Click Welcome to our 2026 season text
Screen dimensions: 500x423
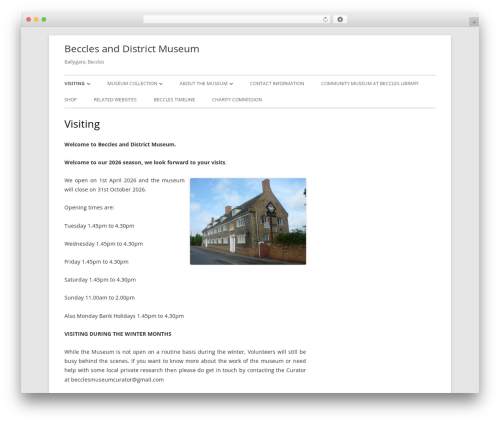[x=145, y=163]
